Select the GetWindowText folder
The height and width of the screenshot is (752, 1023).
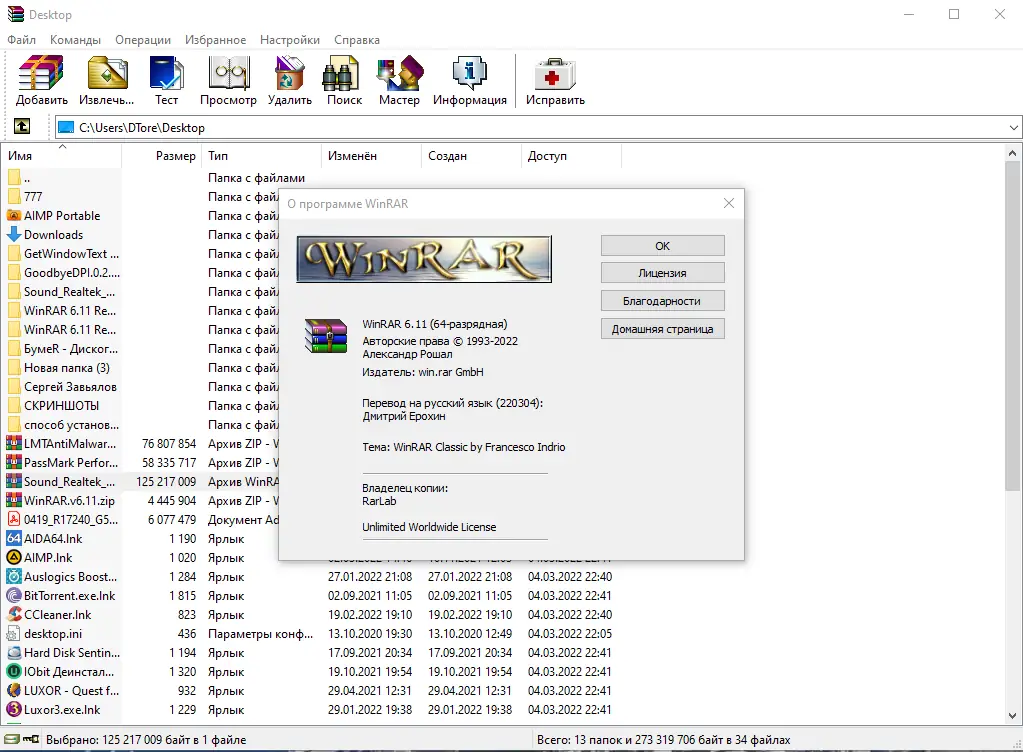pyautogui.click(x=62, y=254)
